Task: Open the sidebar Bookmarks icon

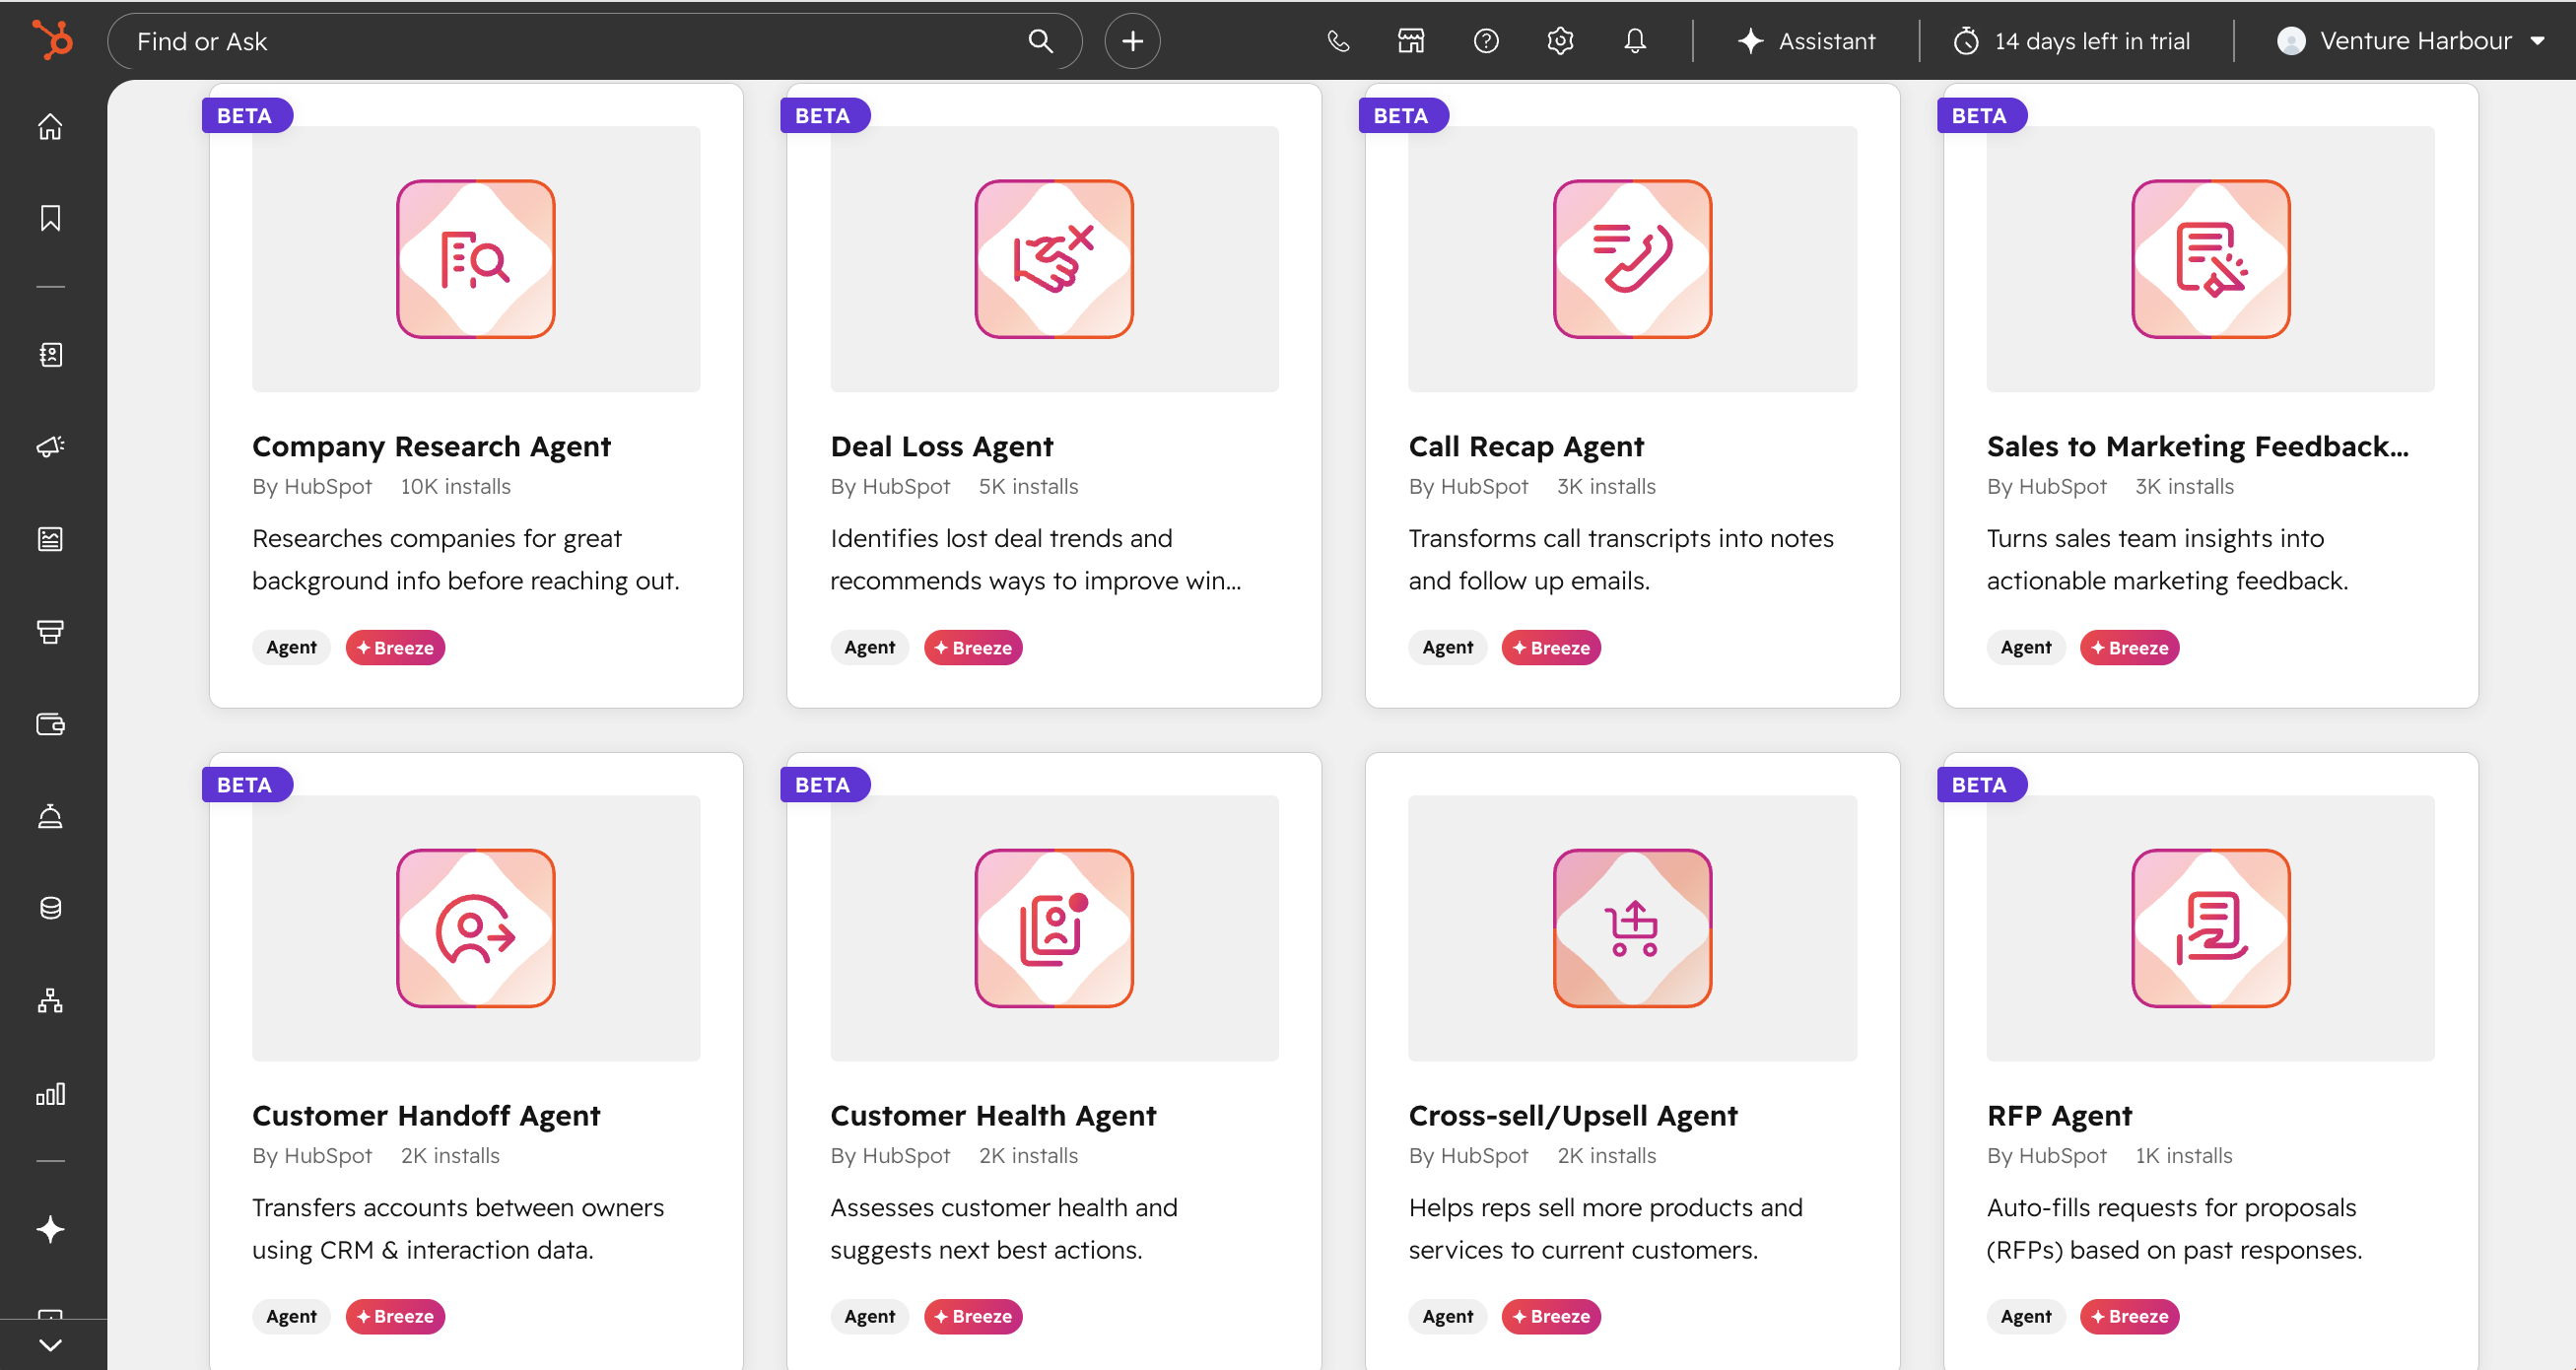Action: tap(50, 218)
